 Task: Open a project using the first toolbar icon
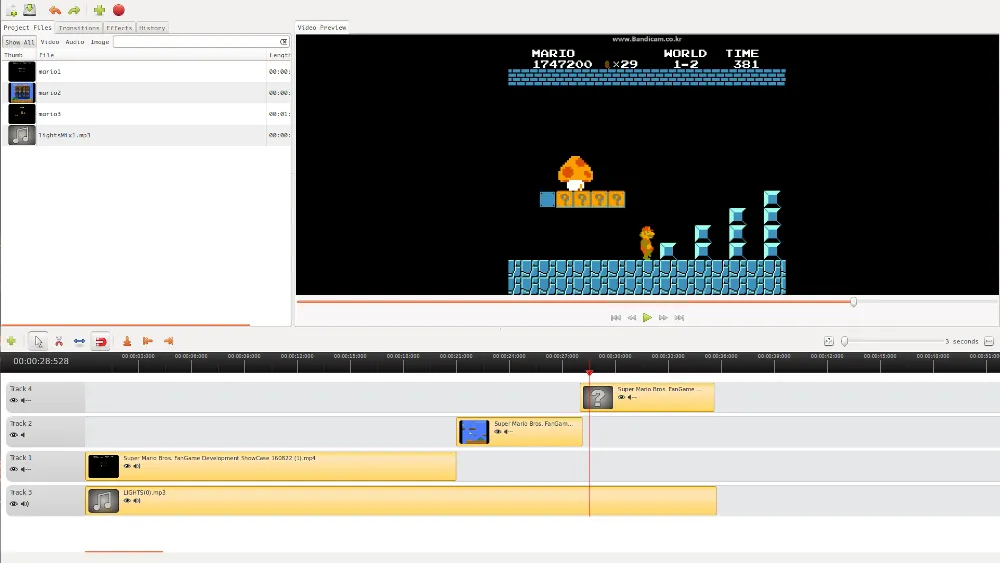tap(11, 10)
